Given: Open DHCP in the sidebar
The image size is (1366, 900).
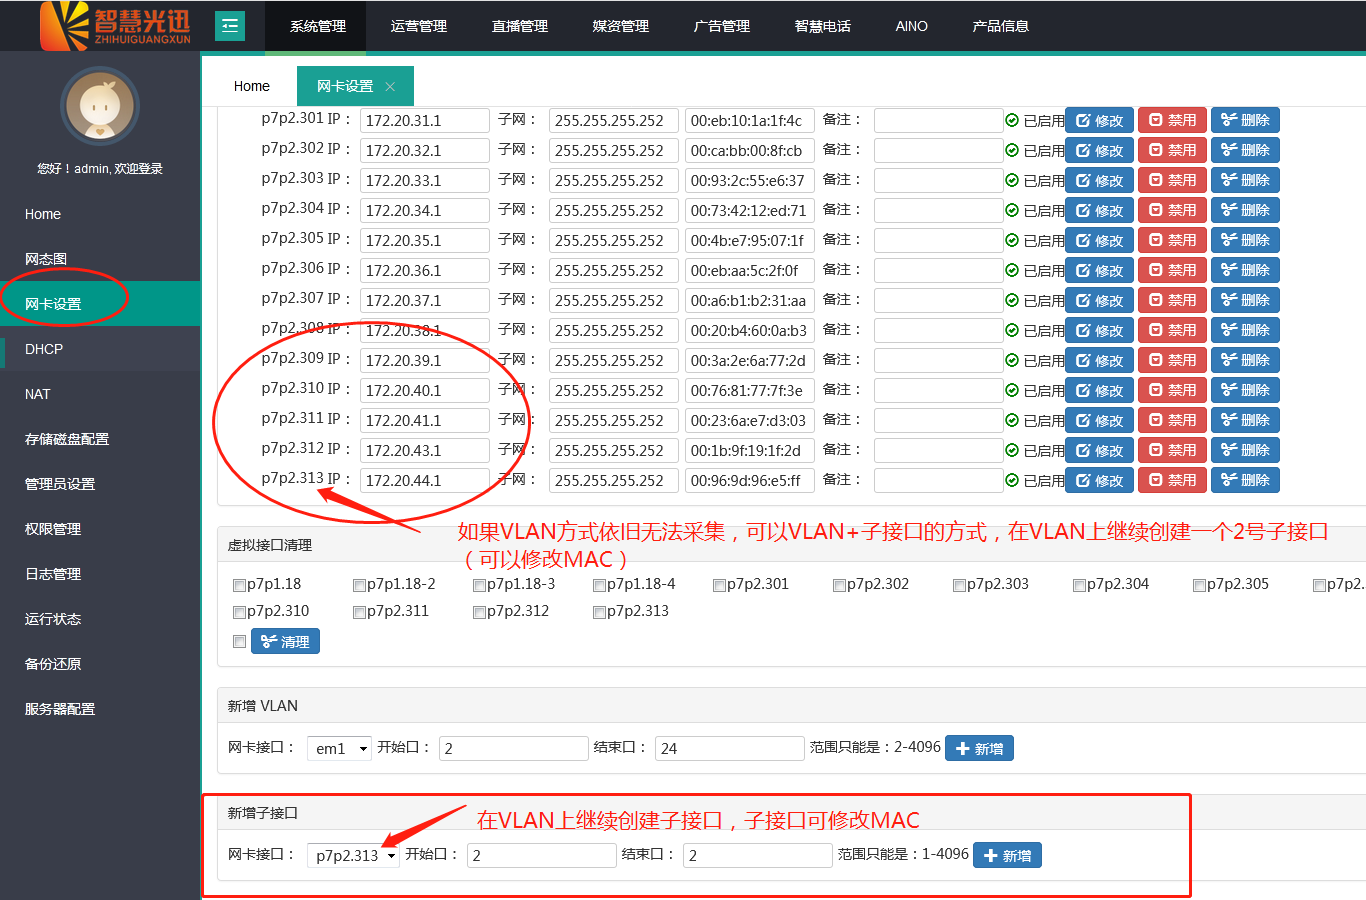Looking at the screenshot, I should click(x=44, y=349).
